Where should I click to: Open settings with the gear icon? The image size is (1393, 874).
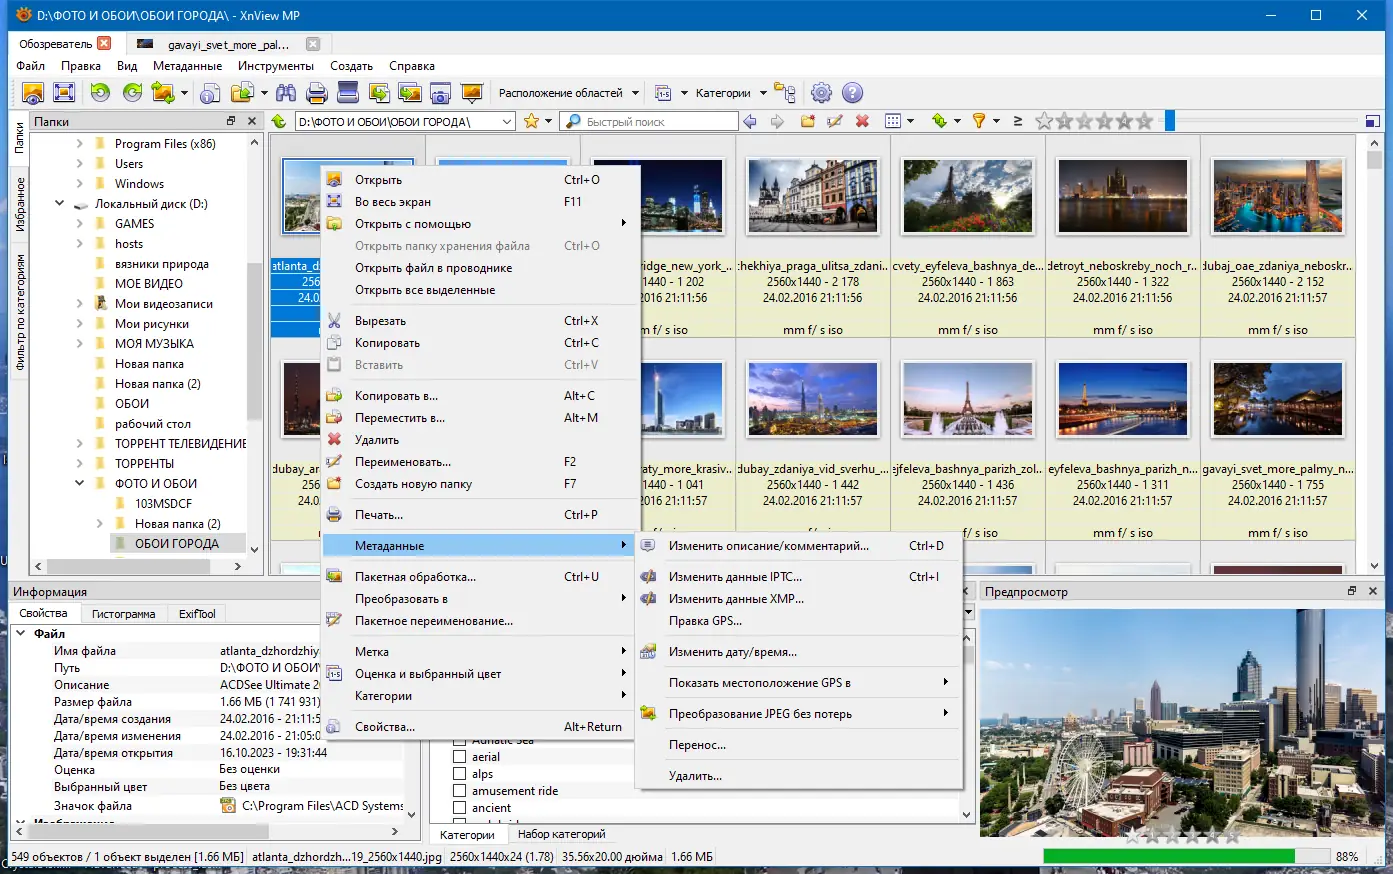(x=821, y=93)
